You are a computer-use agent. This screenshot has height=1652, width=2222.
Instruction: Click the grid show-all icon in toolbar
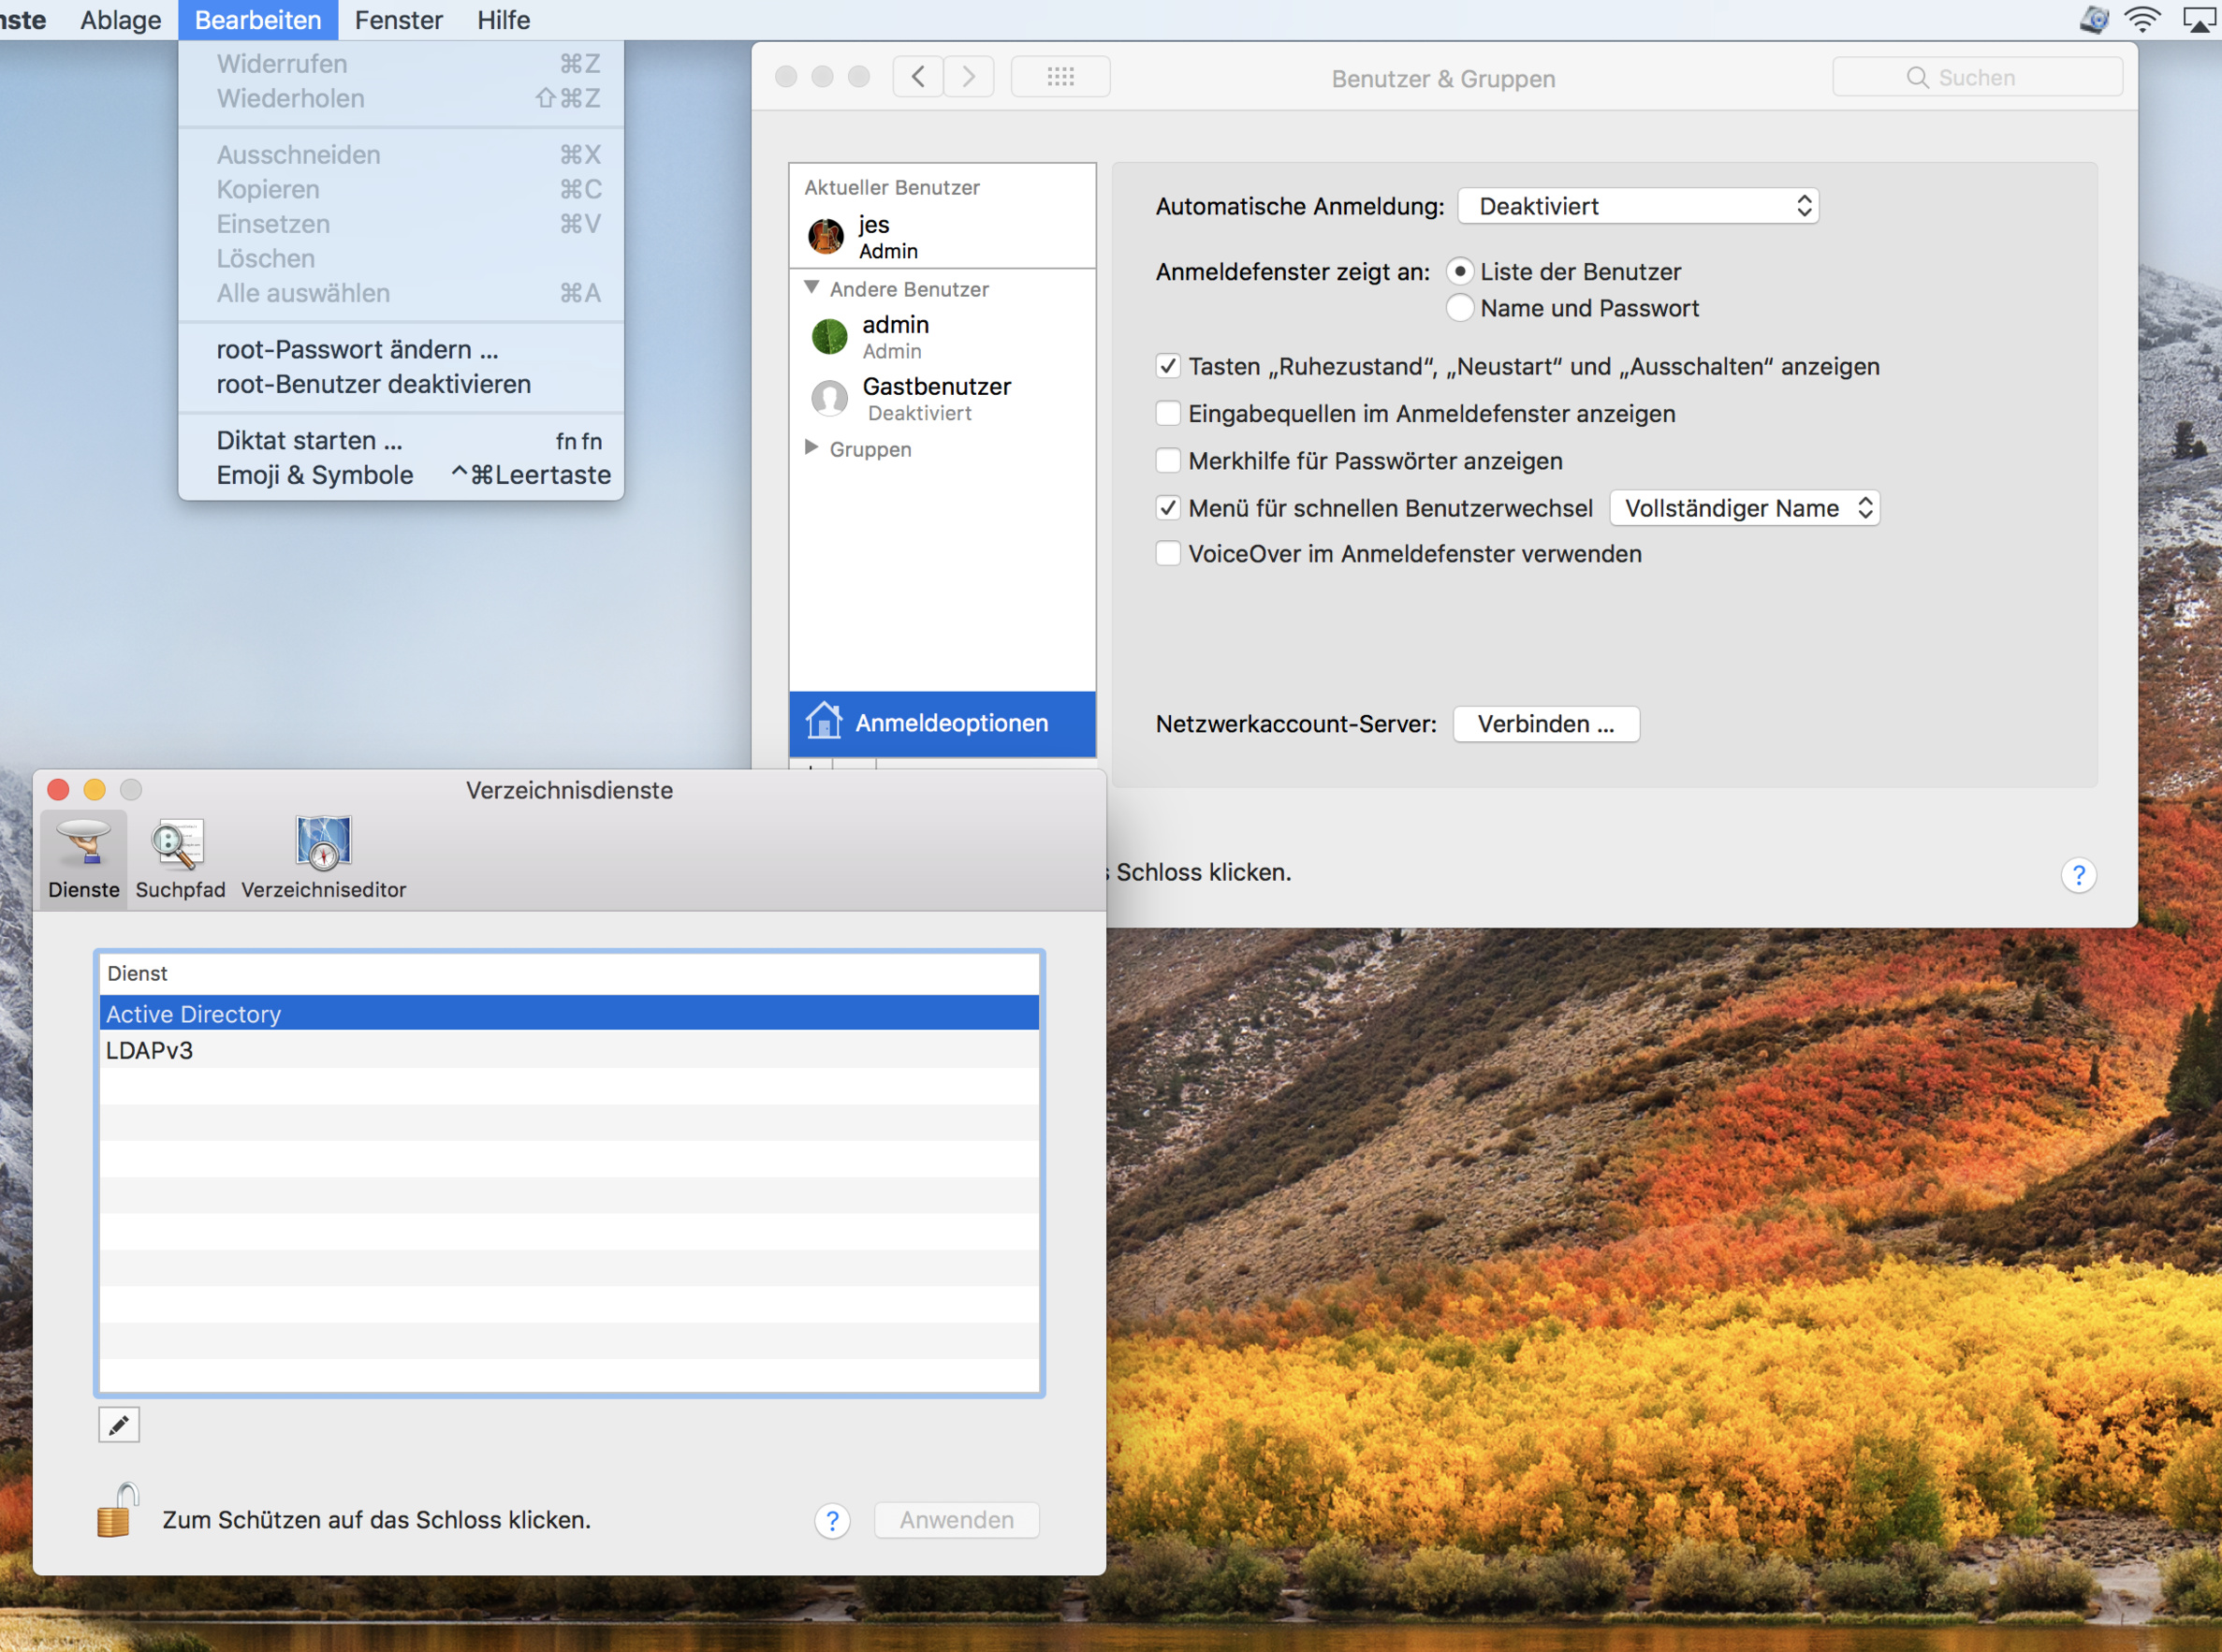point(1060,77)
